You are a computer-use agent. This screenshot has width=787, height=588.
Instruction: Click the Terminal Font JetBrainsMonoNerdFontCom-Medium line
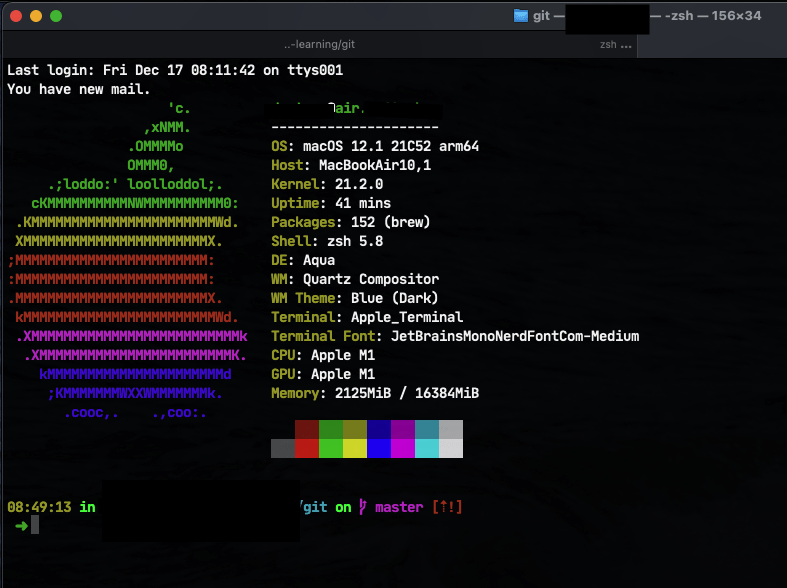coord(455,336)
